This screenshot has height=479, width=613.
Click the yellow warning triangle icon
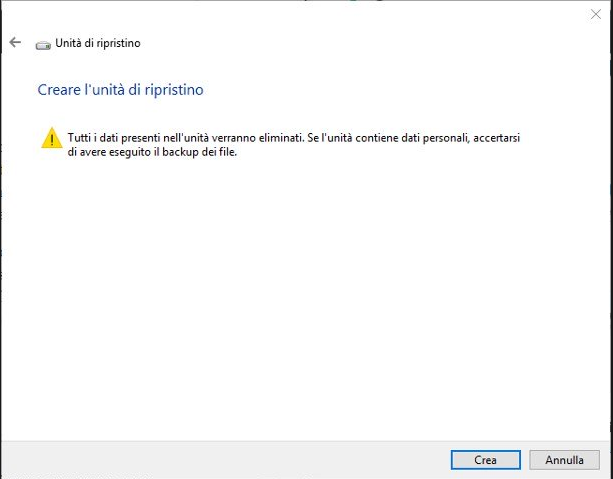point(51,139)
